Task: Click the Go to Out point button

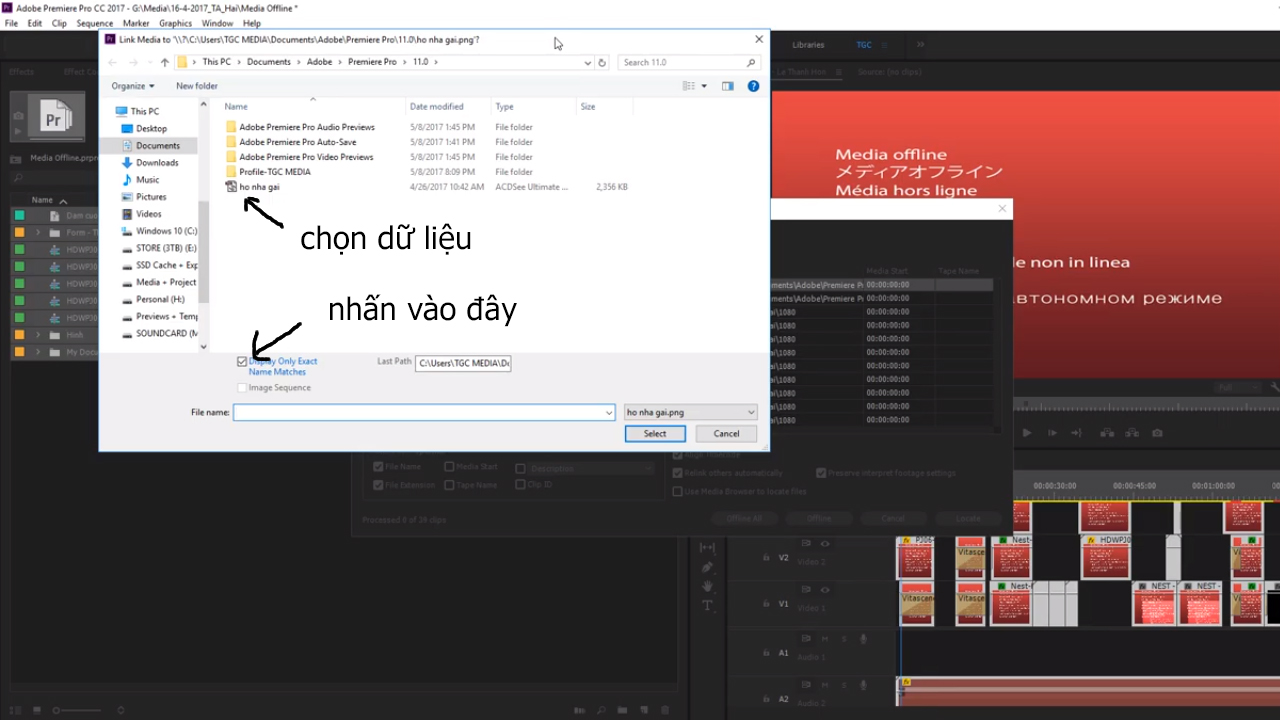Action: (1076, 433)
